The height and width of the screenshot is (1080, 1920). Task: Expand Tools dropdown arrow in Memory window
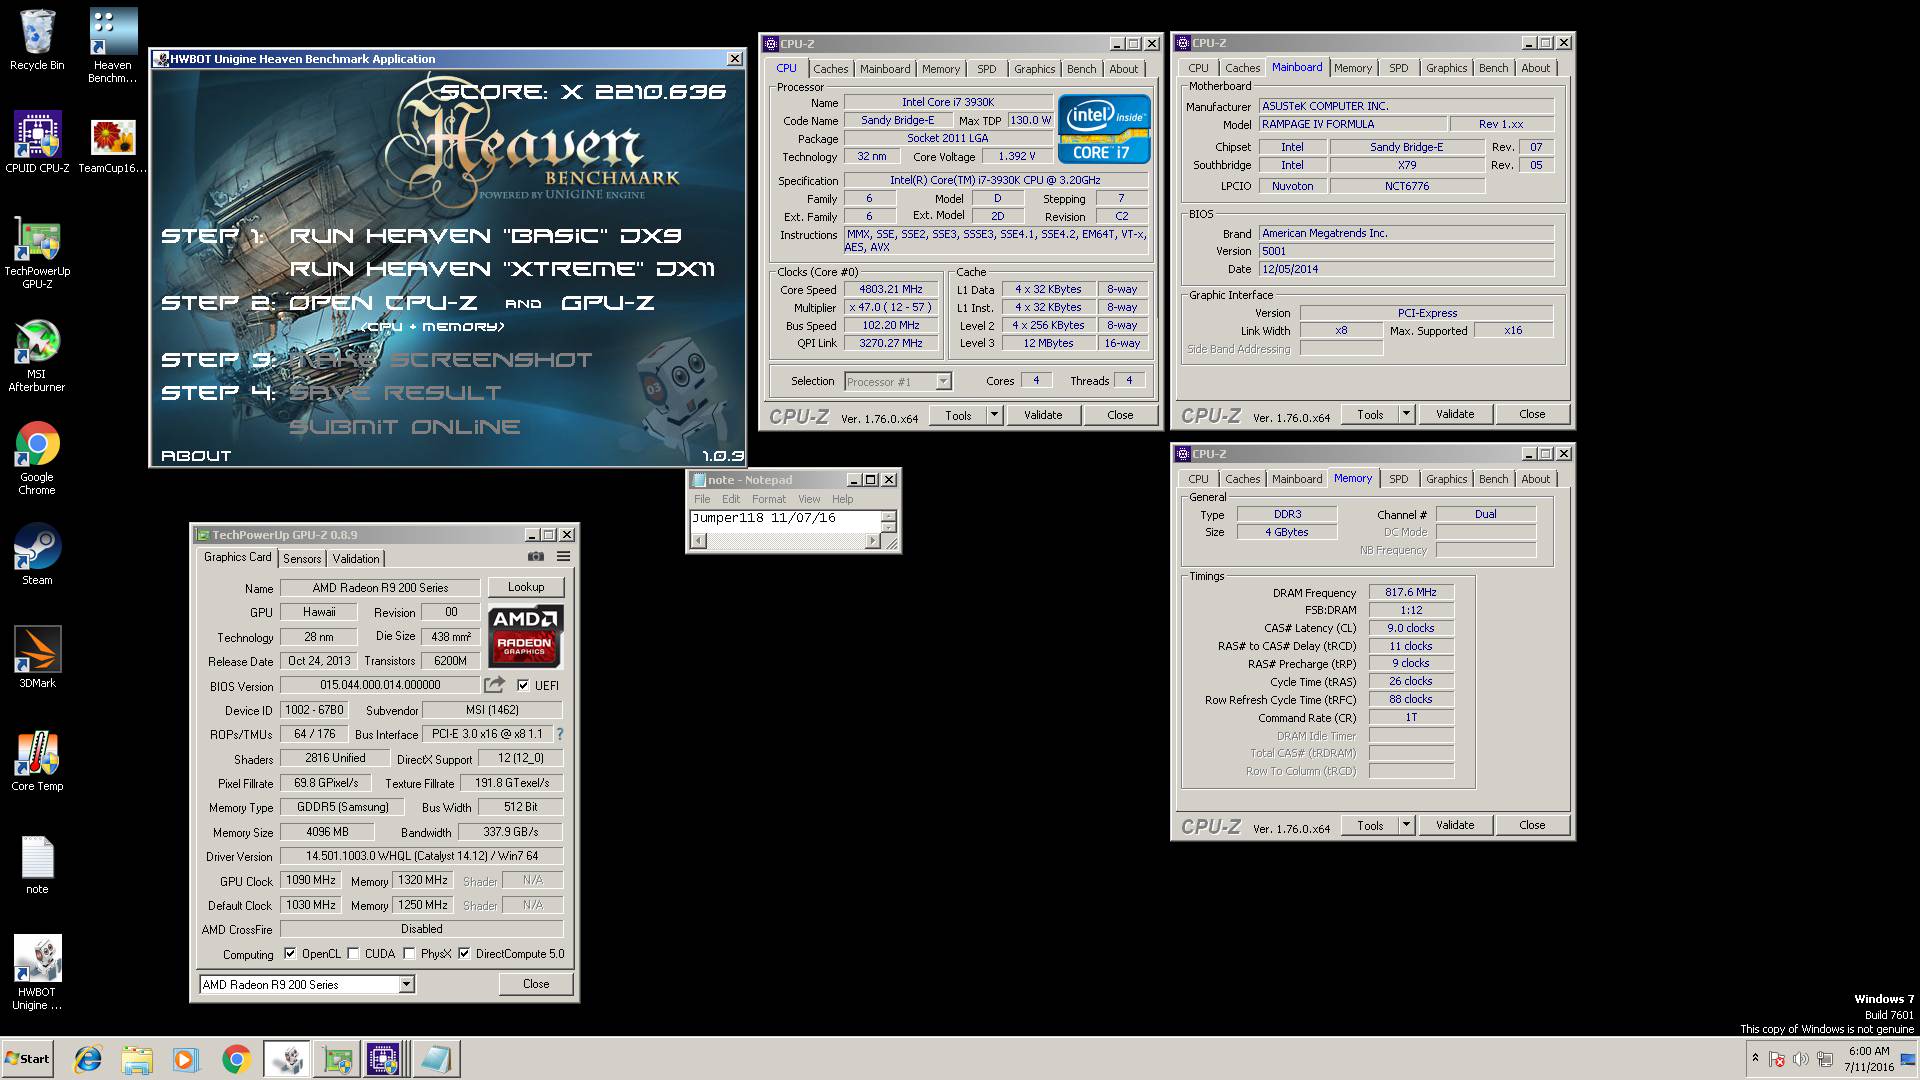pos(1406,825)
